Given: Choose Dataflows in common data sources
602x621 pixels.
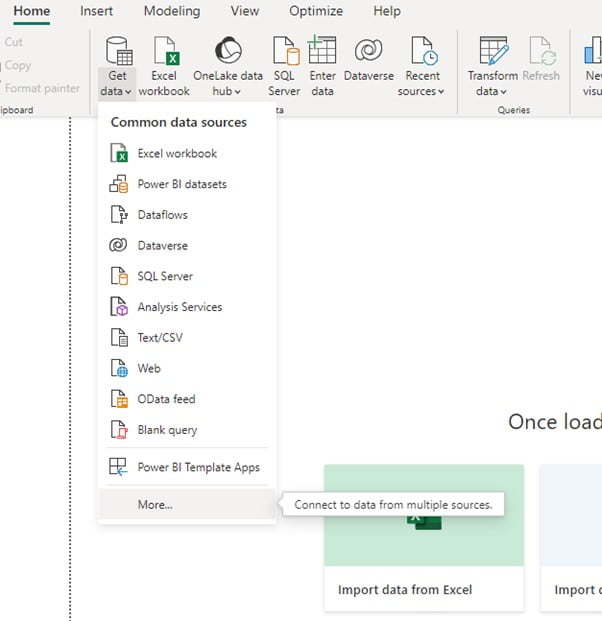Looking at the screenshot, I should point(162,215).
